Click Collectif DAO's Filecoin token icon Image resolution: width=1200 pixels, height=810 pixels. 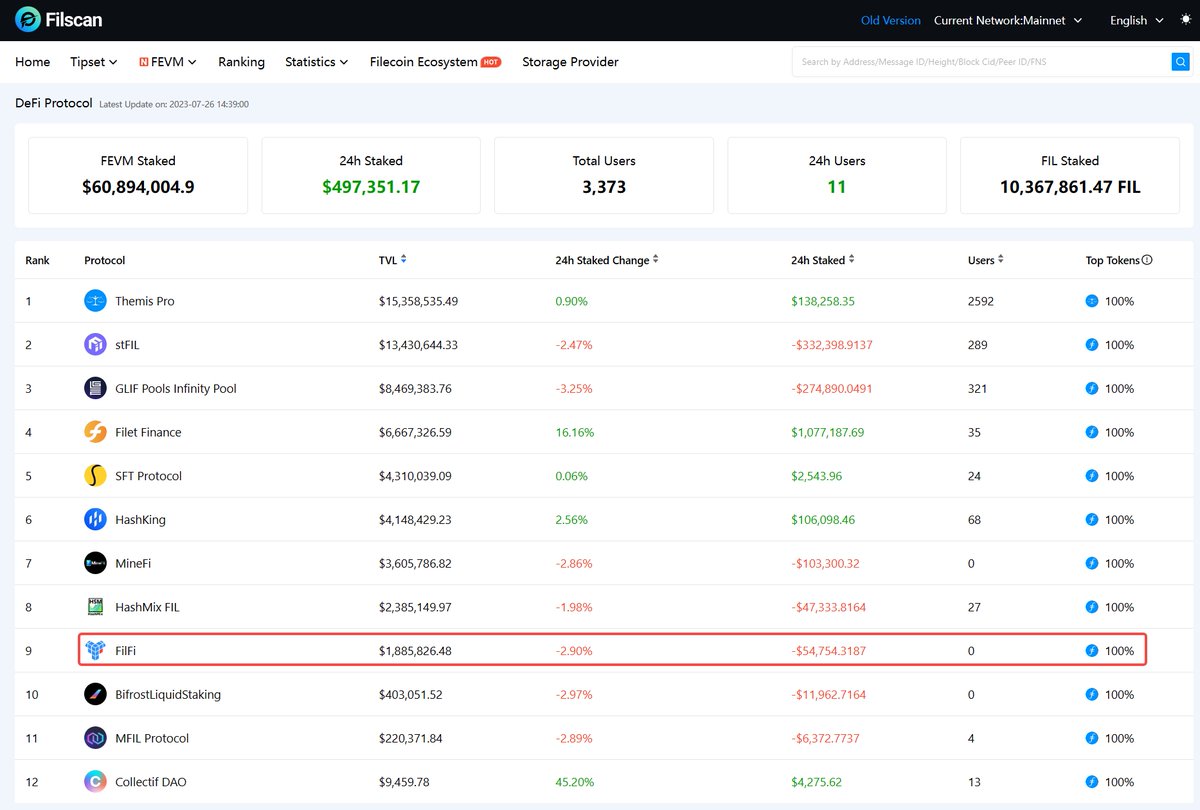[1092, 782]
